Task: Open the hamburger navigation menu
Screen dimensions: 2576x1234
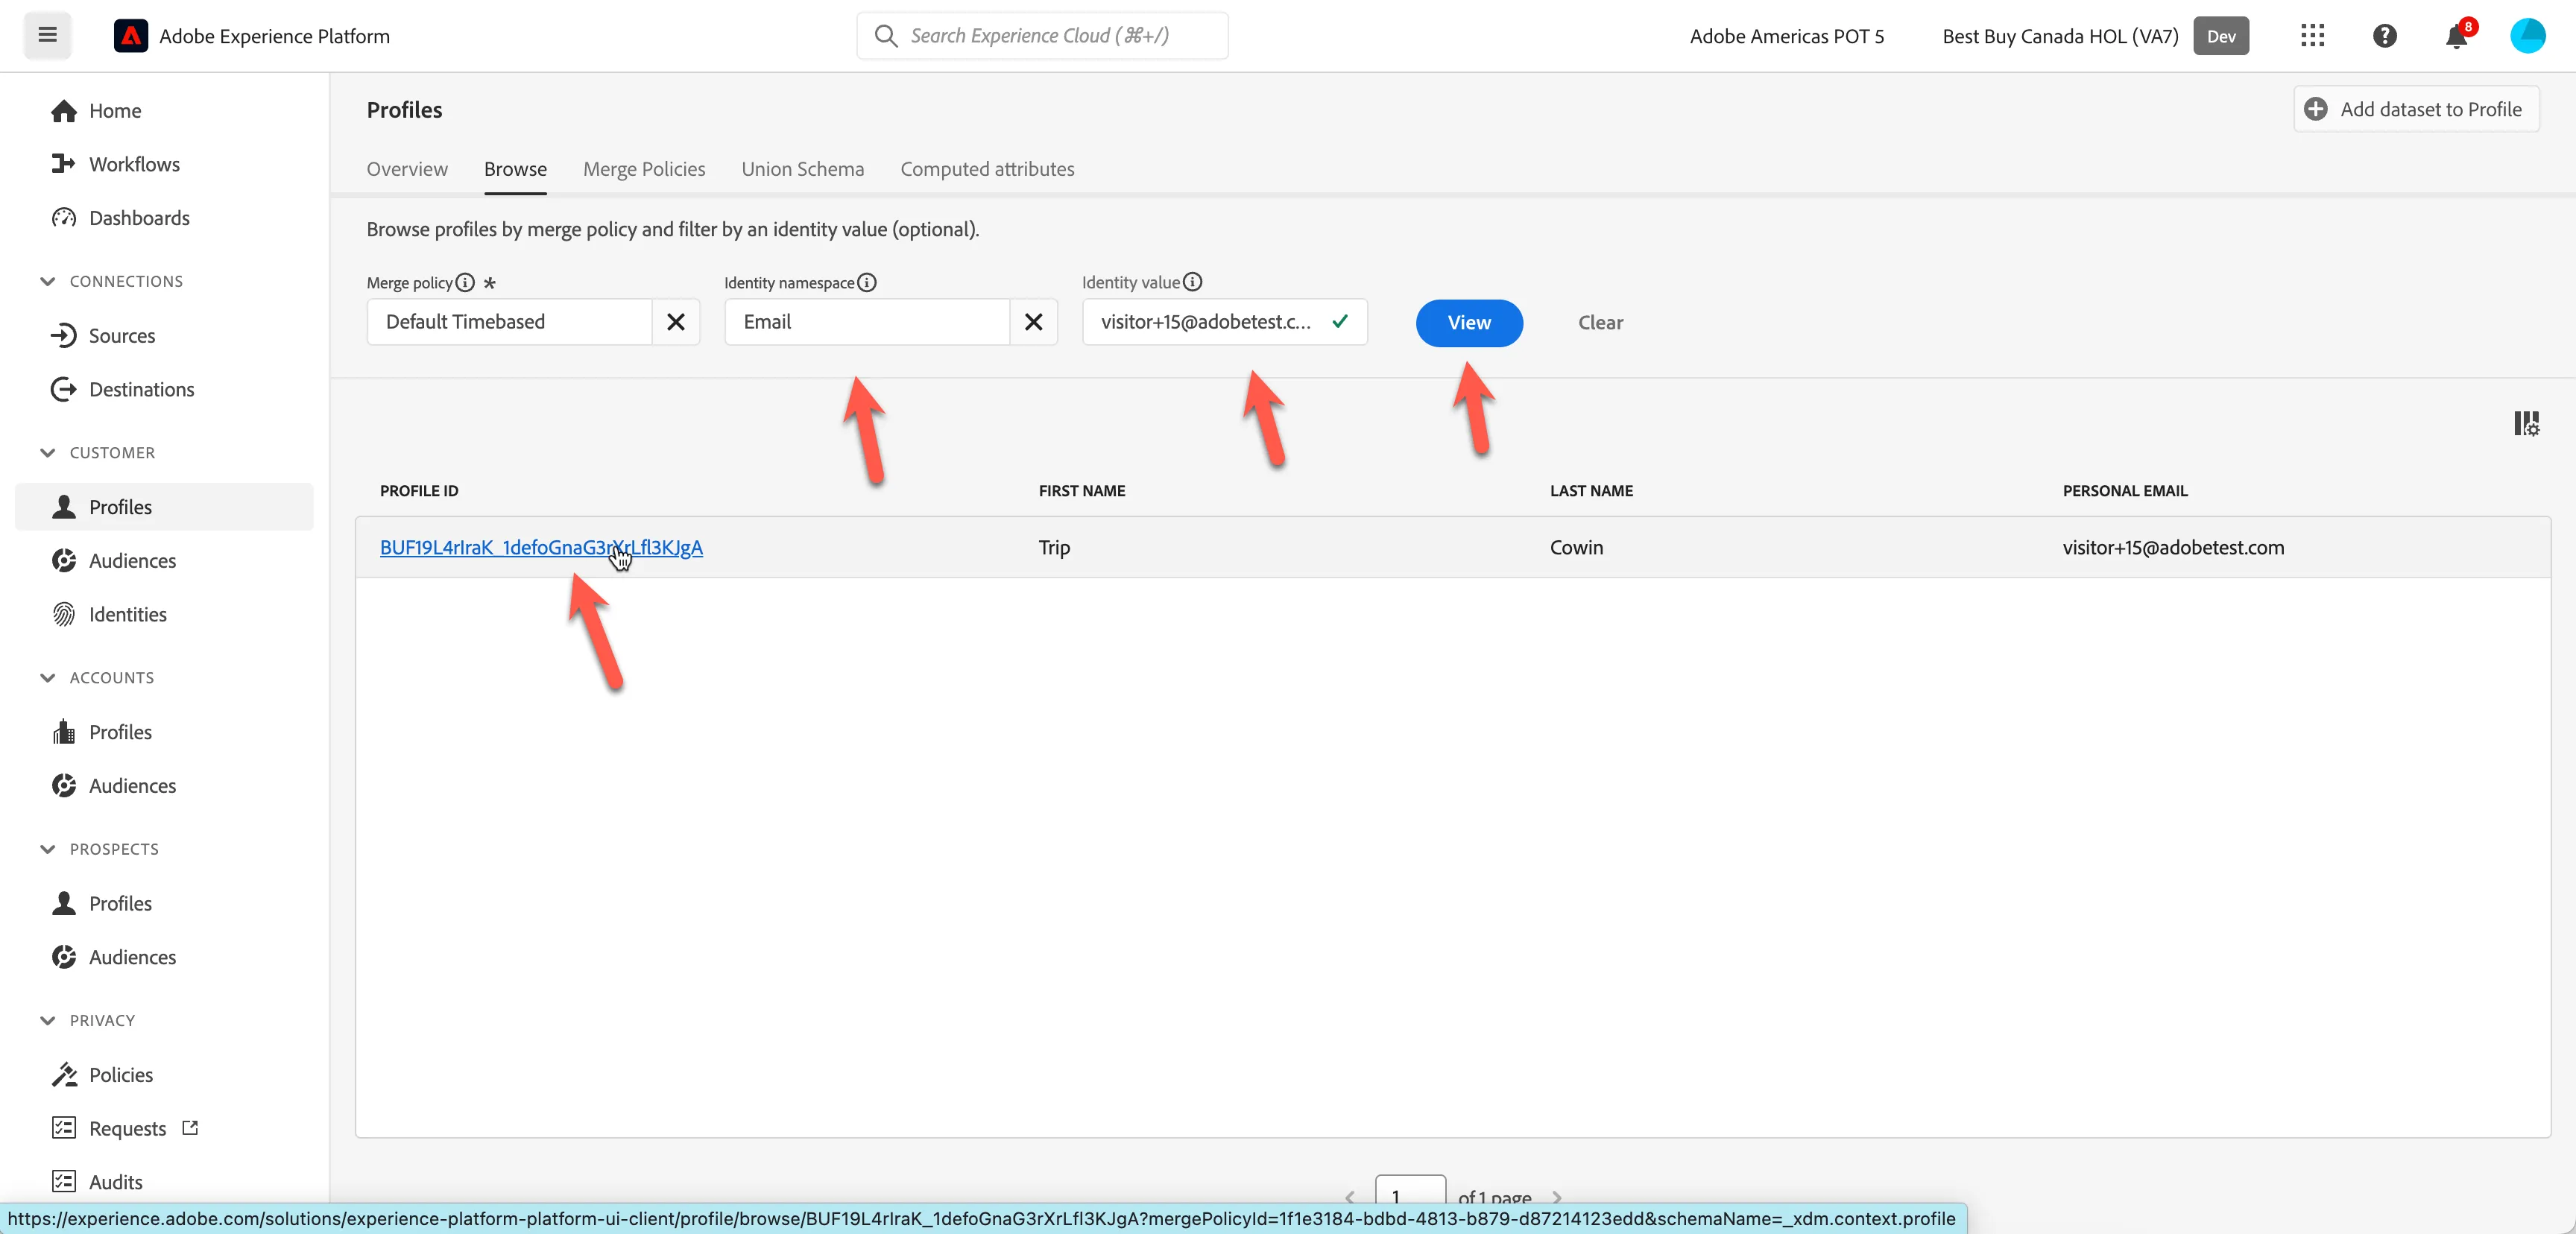Action: click(x=47, y=36)
